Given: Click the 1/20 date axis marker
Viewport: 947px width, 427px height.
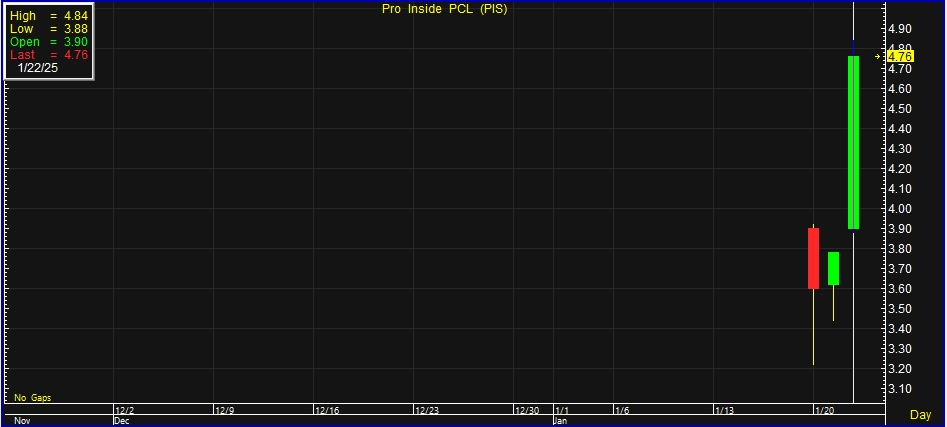Looking at the screenshot, I should pos(825,410).
